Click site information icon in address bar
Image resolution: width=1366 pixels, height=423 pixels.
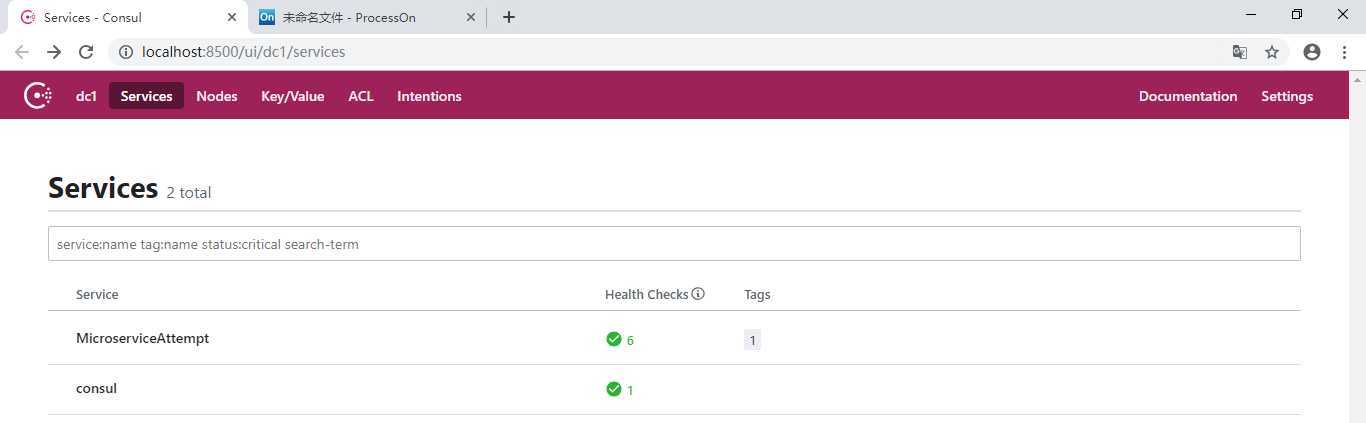tap(126, 52)
